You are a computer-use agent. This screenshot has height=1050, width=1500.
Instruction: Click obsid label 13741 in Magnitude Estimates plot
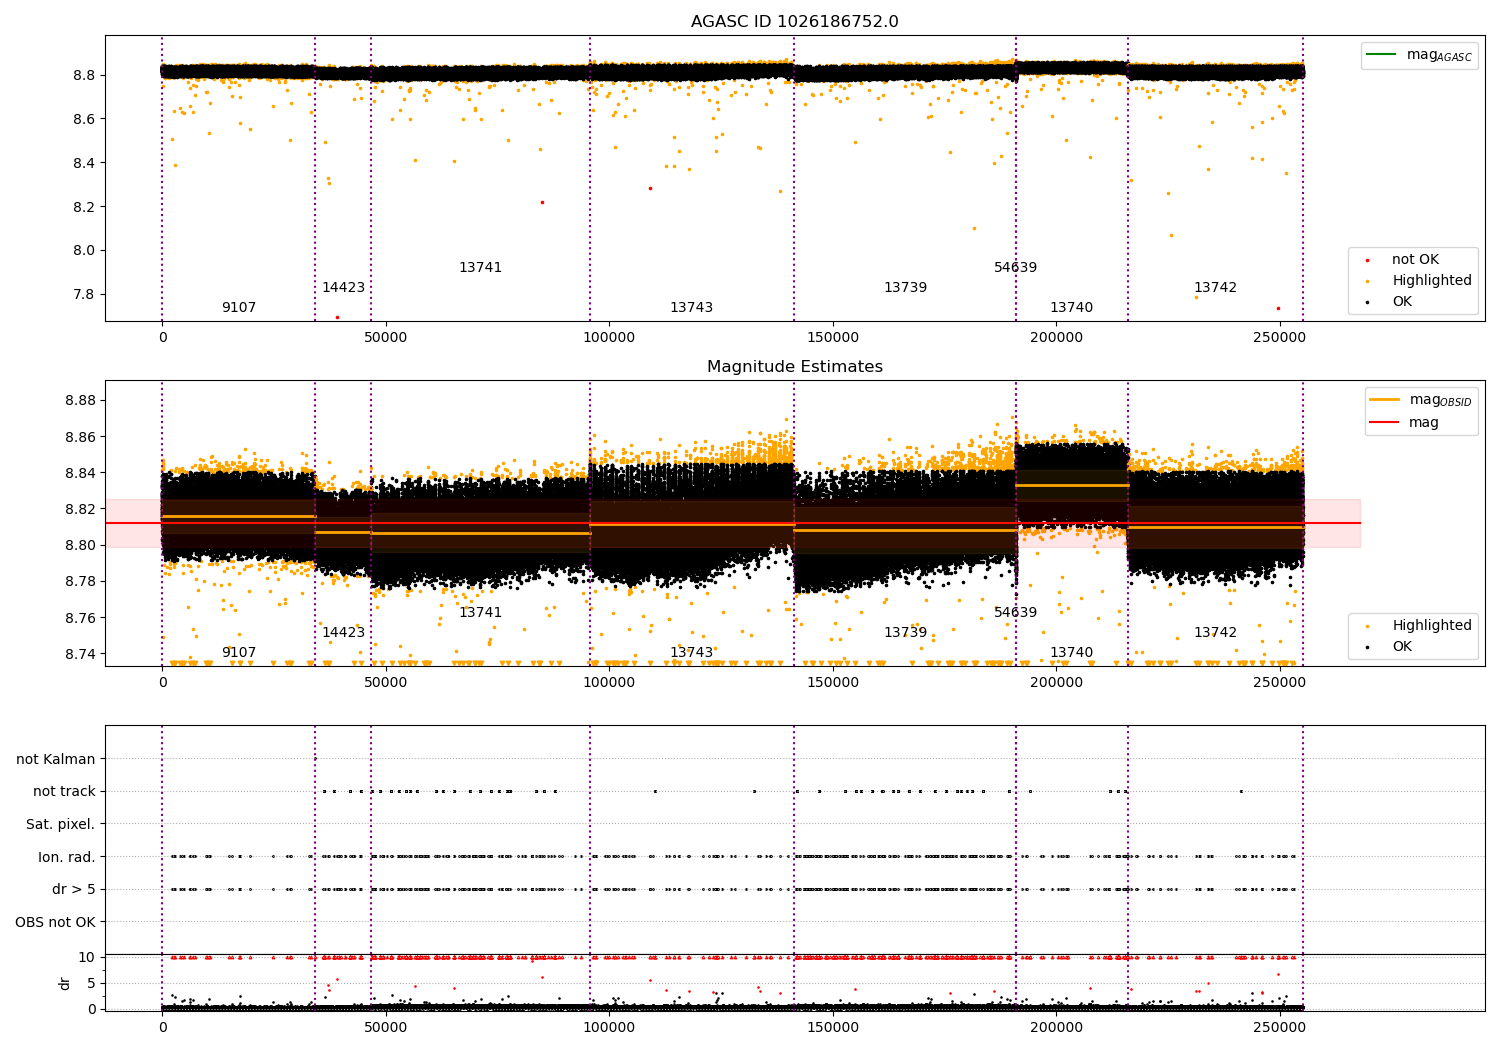tap(480, 613)
